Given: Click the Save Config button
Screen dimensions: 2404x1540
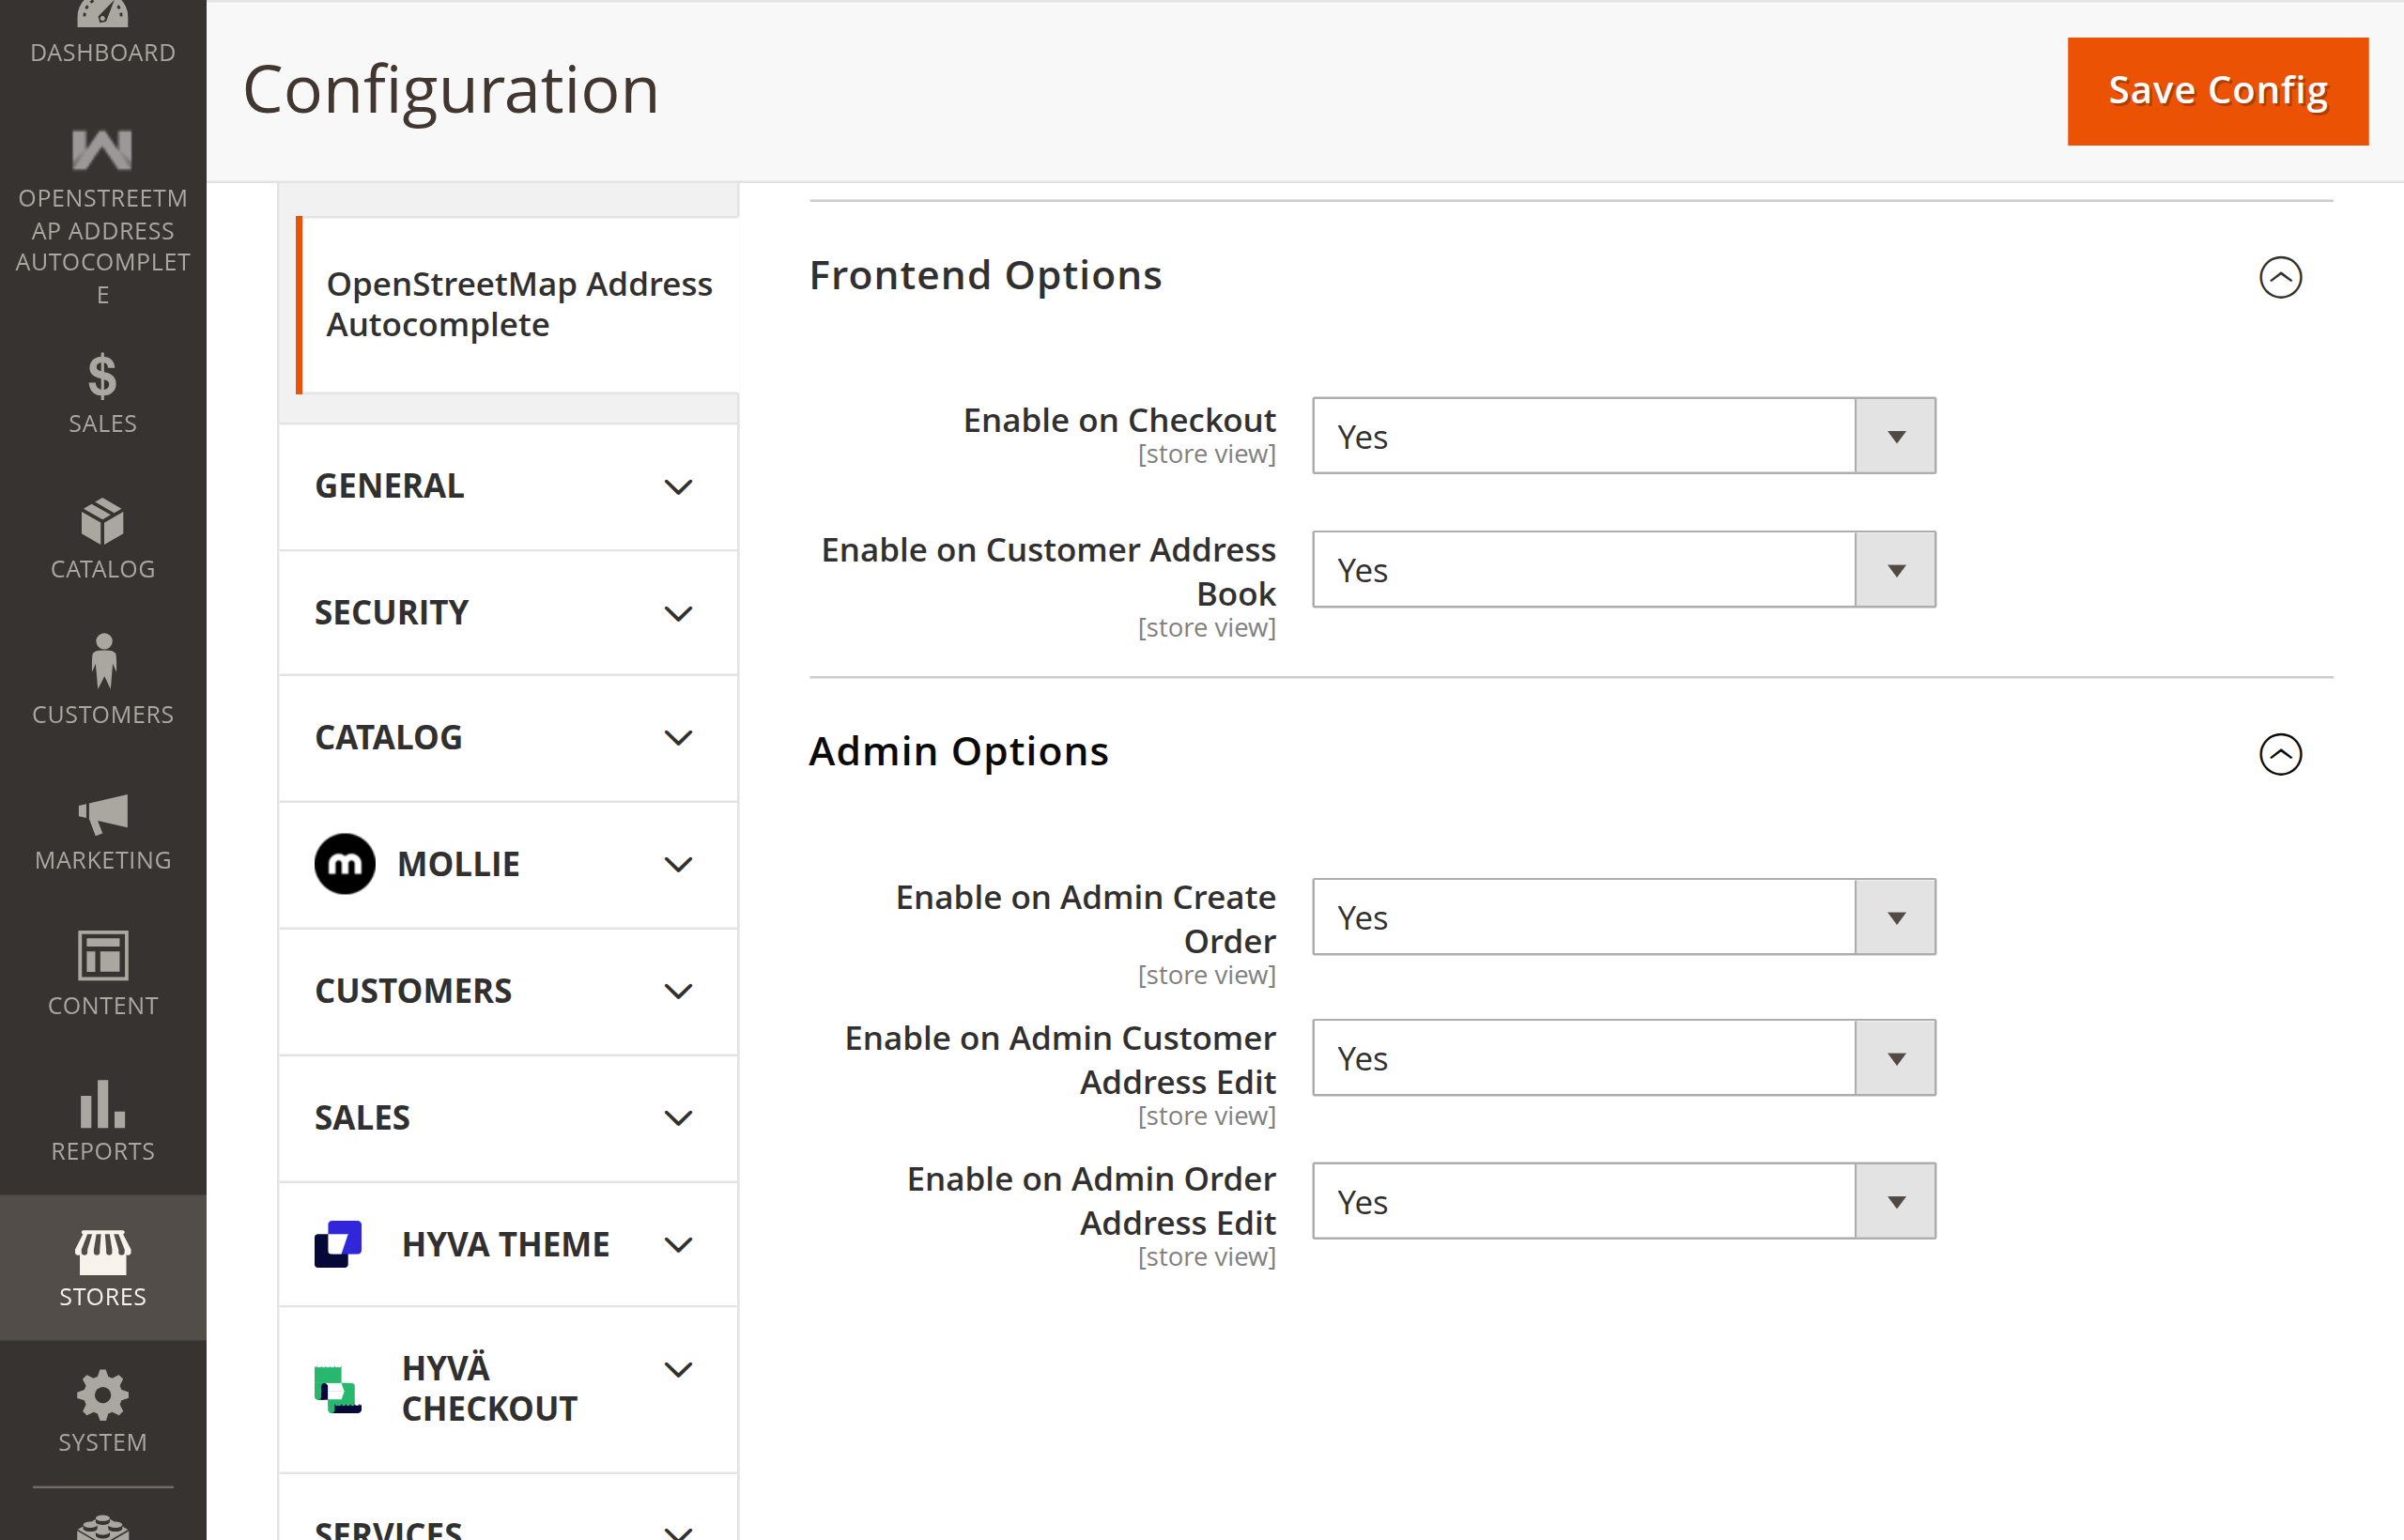Looking at the screenshot, I should (2217, 91).
